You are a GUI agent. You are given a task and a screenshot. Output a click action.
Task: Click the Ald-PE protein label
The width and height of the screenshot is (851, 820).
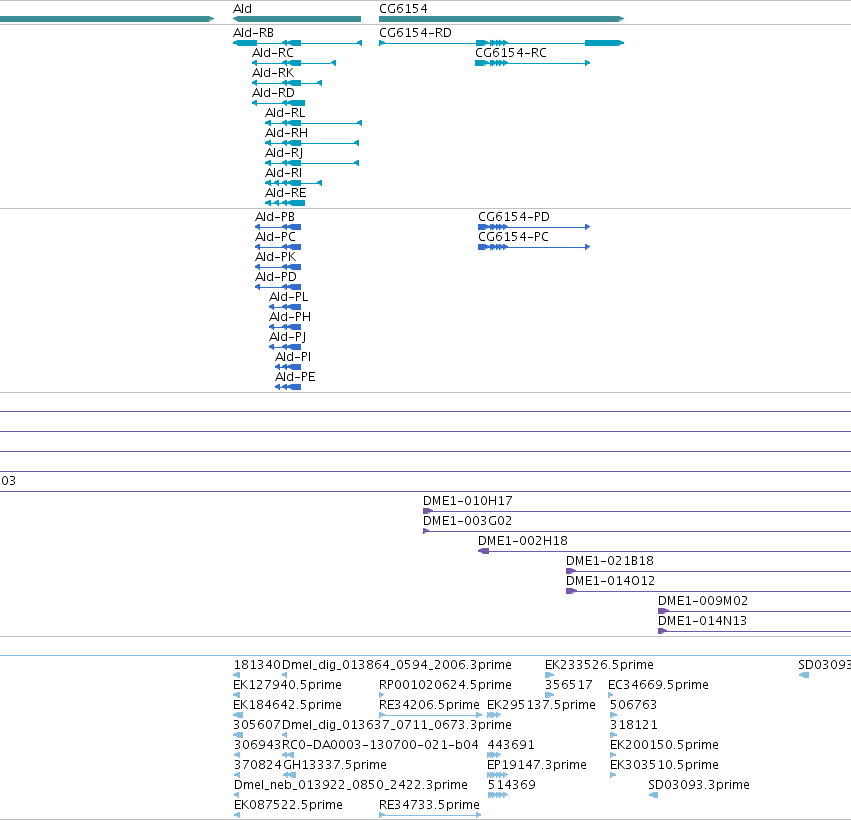point(295,377)
